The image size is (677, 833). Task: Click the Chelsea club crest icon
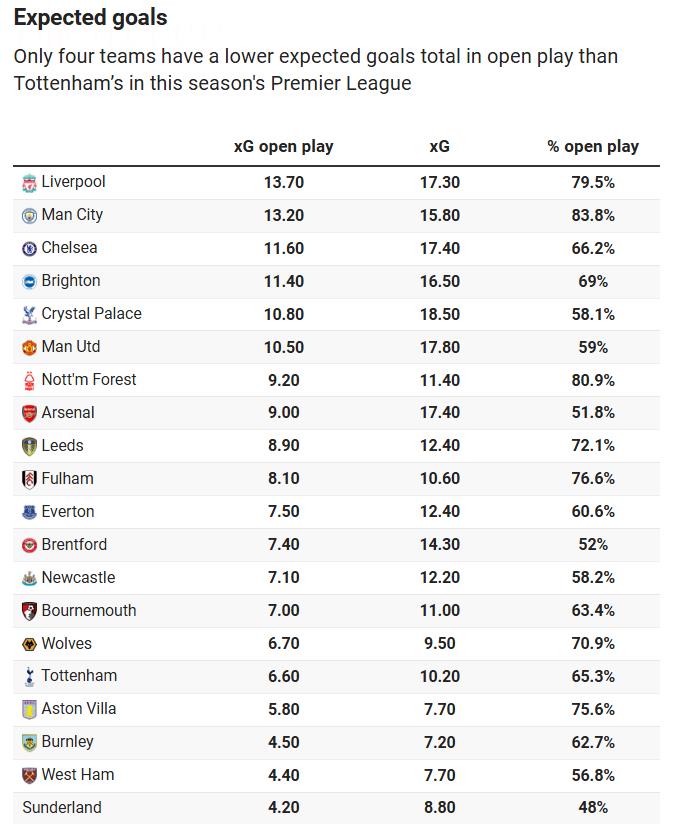point(29,249)
